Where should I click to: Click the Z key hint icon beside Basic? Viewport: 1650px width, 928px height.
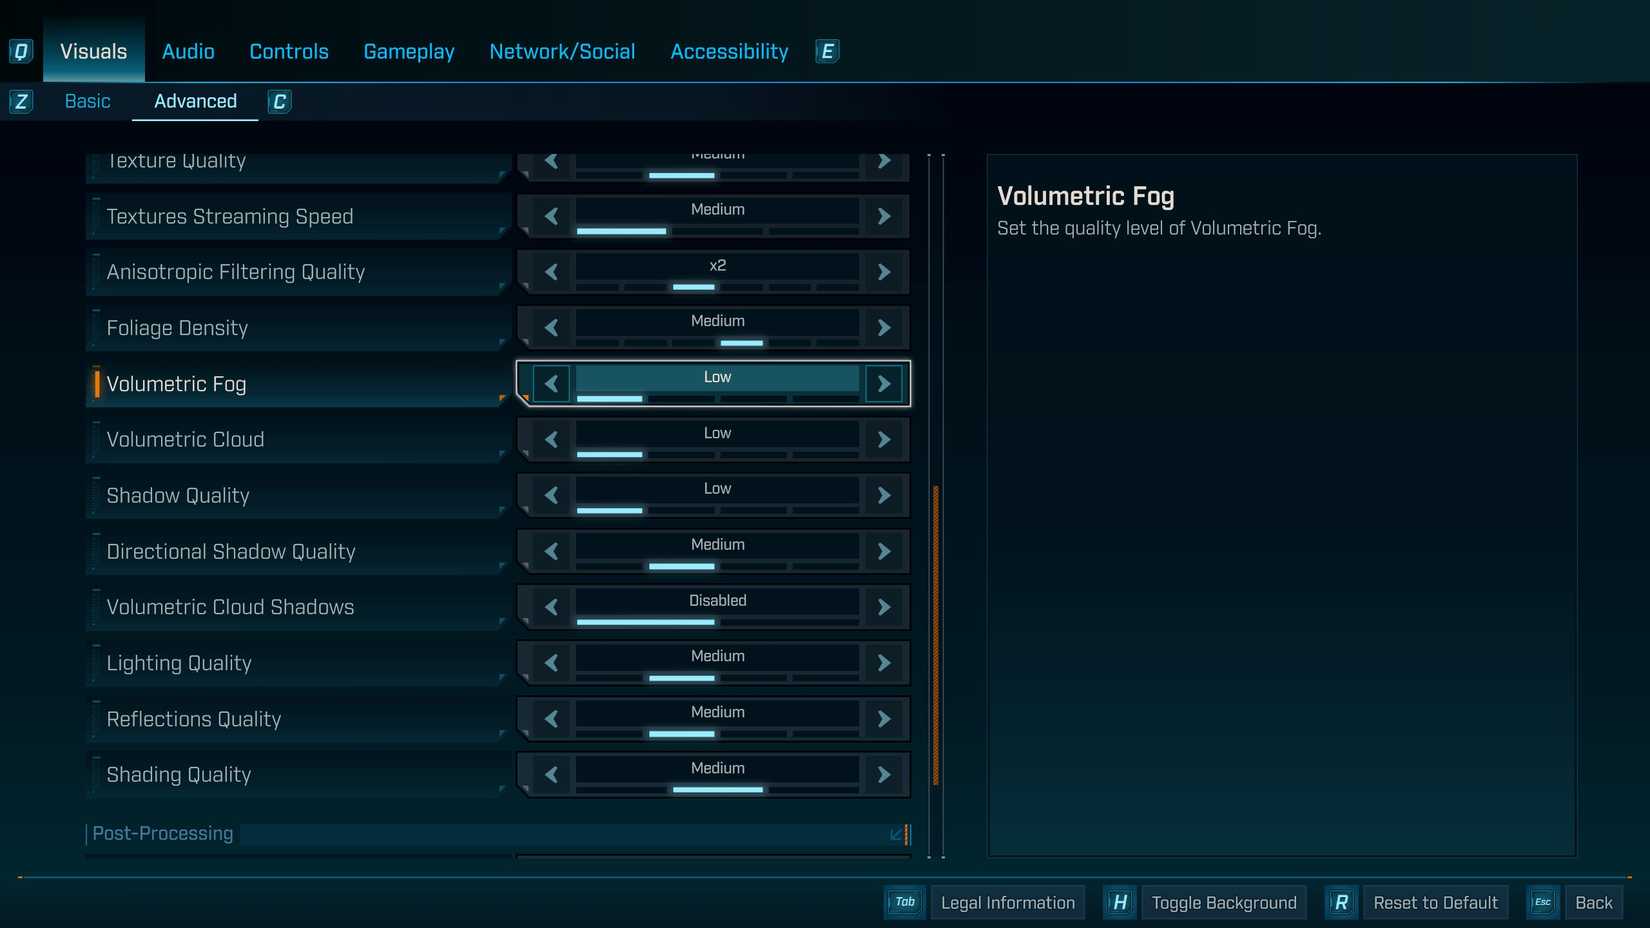[20, 101]
